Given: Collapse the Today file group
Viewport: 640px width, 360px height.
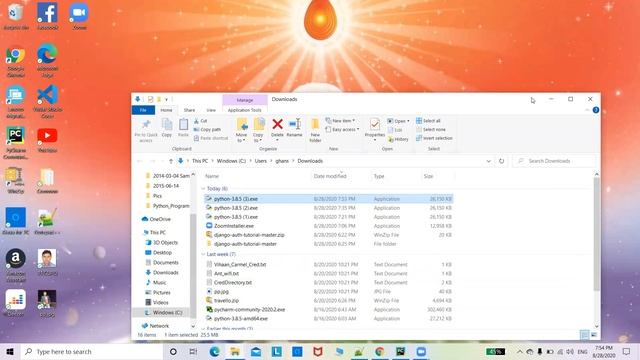Looking at the screenshot, I should pyautogui.click(x=203, y=189).
